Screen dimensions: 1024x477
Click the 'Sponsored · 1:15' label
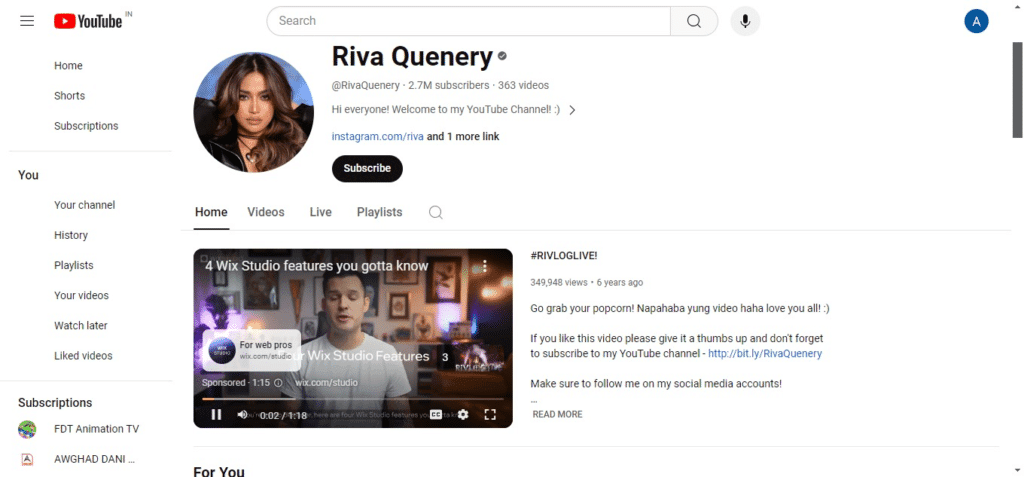tap(236, 382)
